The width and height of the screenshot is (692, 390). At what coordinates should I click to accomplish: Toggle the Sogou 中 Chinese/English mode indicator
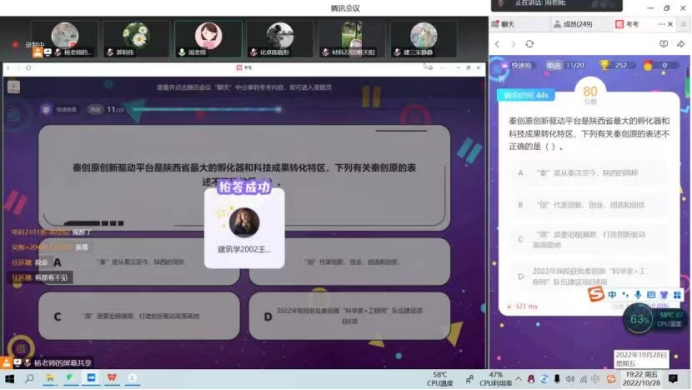pyautogui.click(x=612, y=295)
